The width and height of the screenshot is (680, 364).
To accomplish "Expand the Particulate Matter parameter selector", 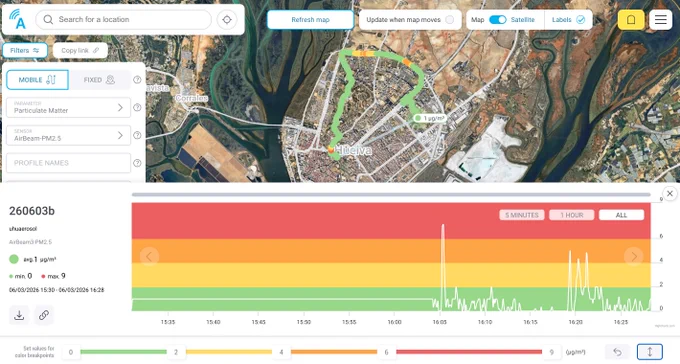I will coord(69,108).
